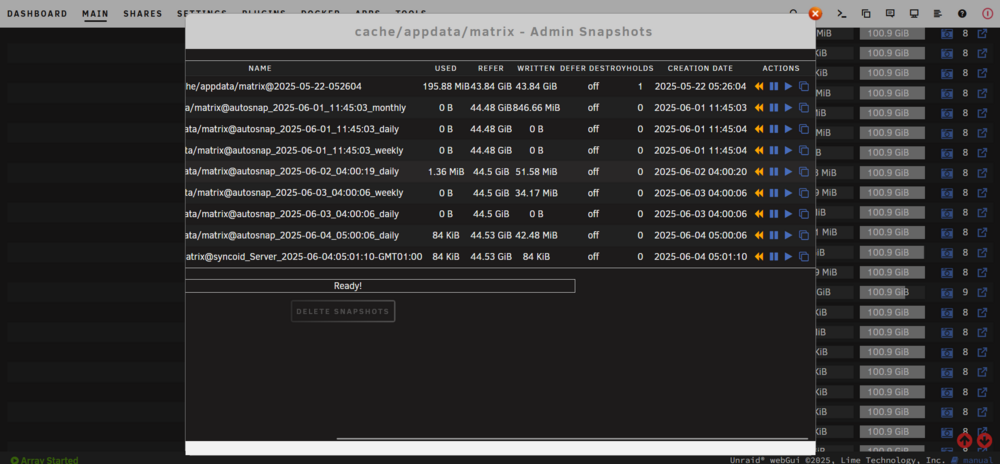This screenshot has height=464, width=1000.
Task: Hold the autosnap 2025-06-02 04:00:19_daily snapshot
Action: pyautogui.click(x=774, y=171)
